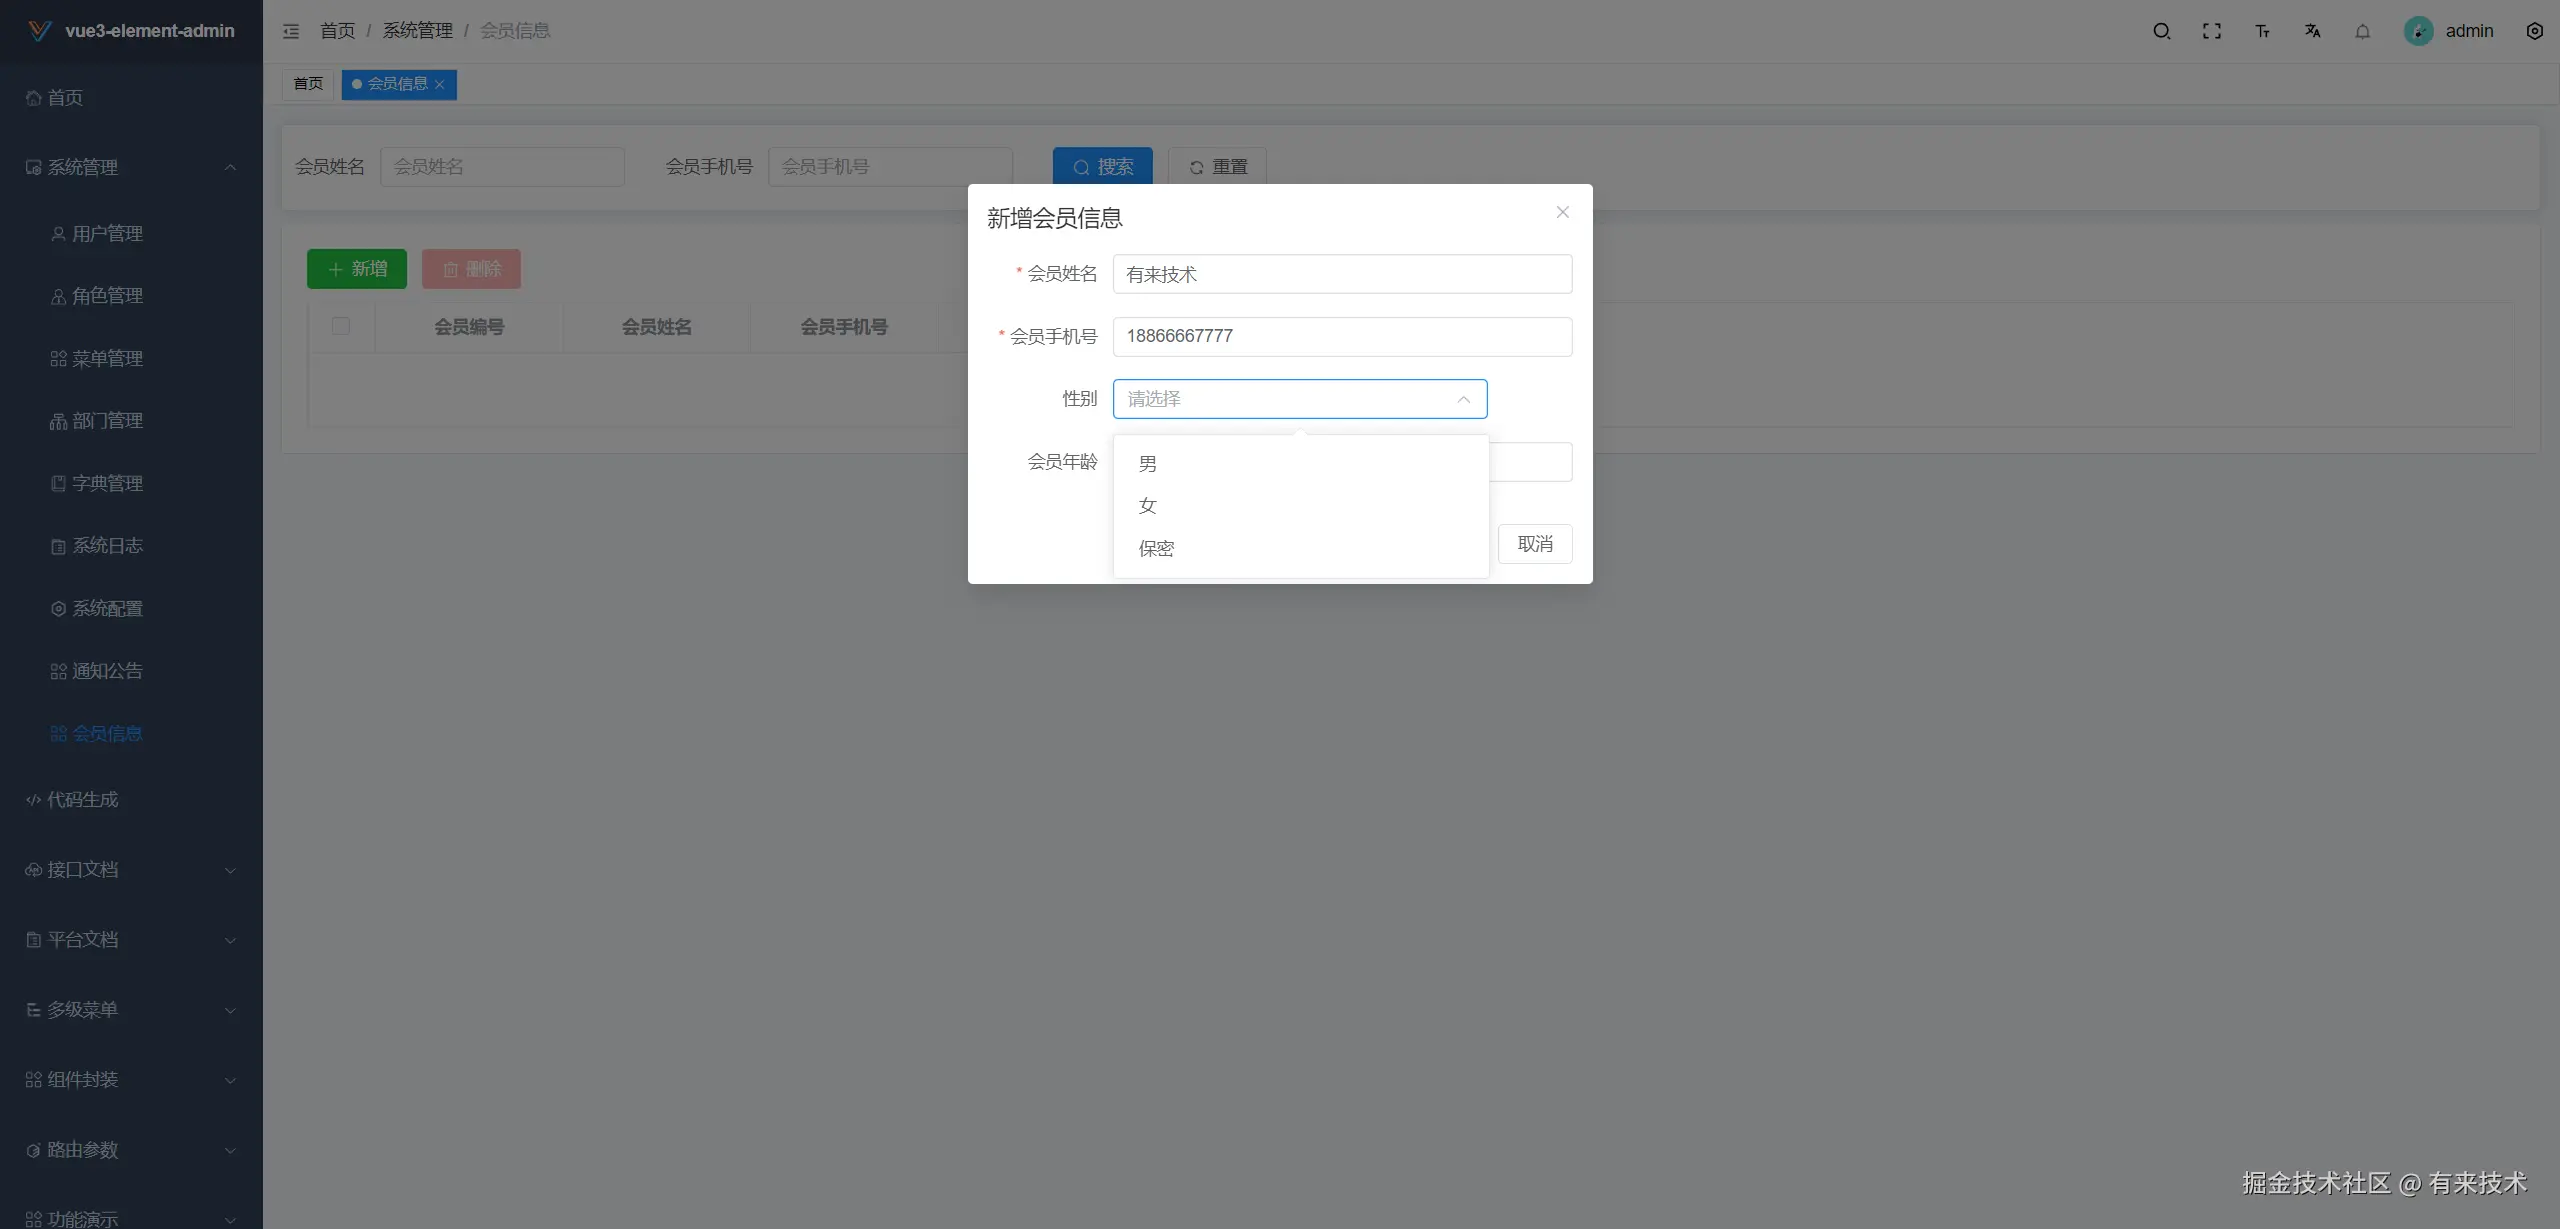Toggle fullscreen mode icon
The width and height of the screenshot is (2560, 1229).
pyautogui.click(x=2212, y=31)
